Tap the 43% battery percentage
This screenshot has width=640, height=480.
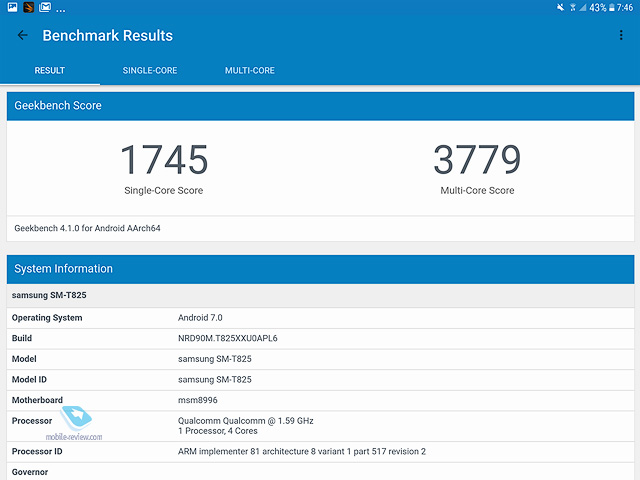(x=598, y=7)
